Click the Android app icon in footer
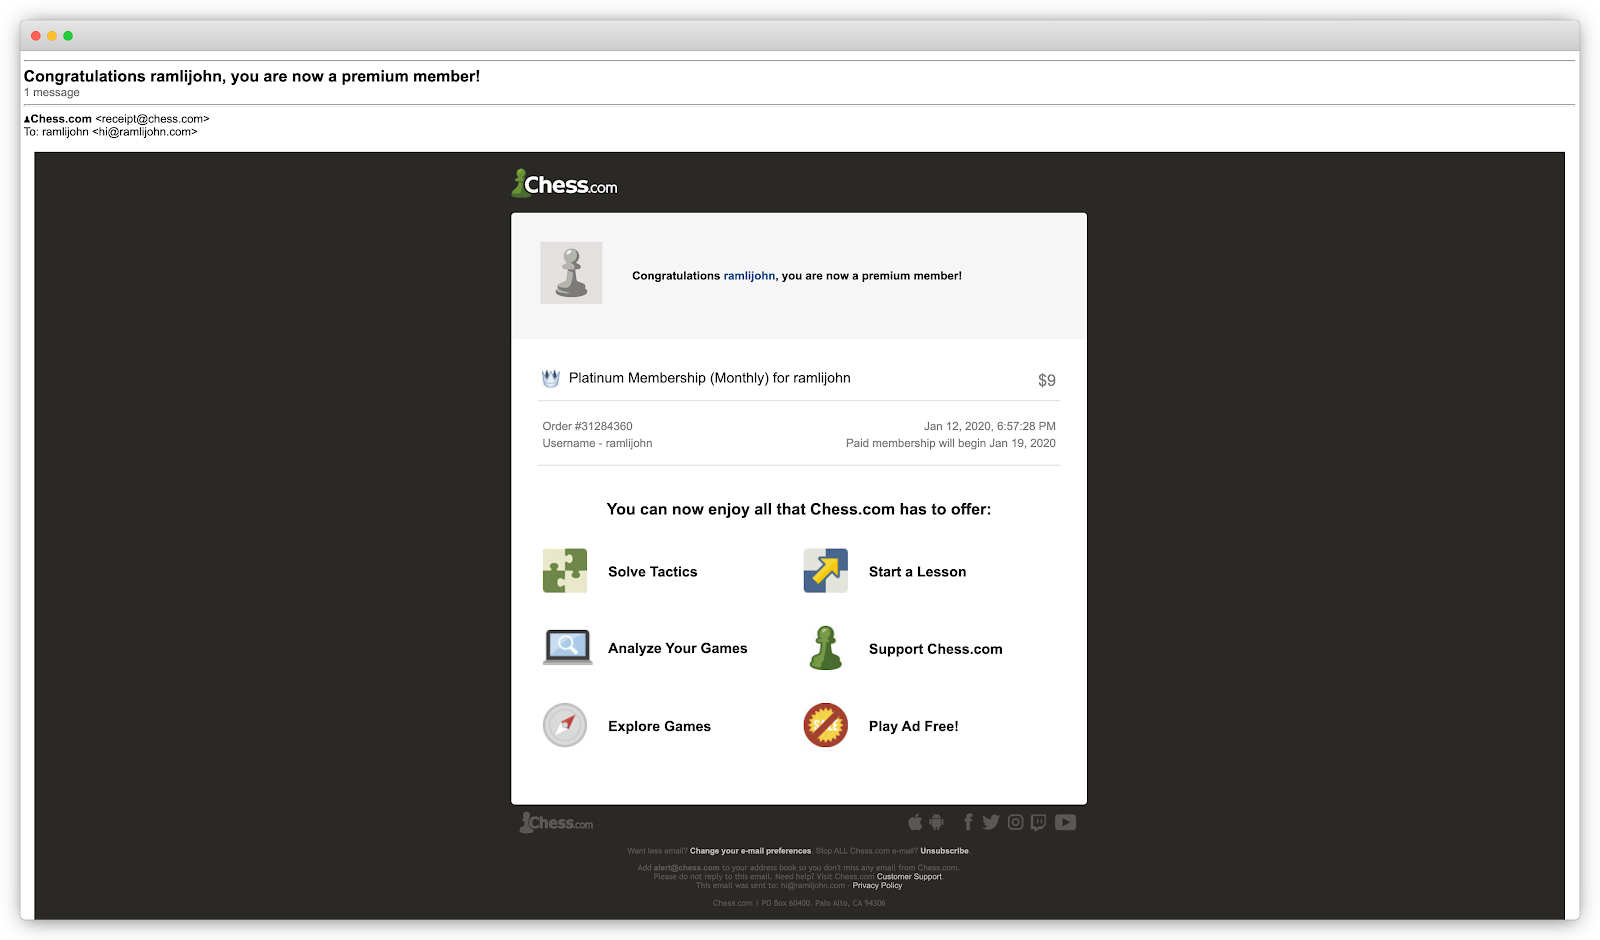1600x940 pixels. 936,822
